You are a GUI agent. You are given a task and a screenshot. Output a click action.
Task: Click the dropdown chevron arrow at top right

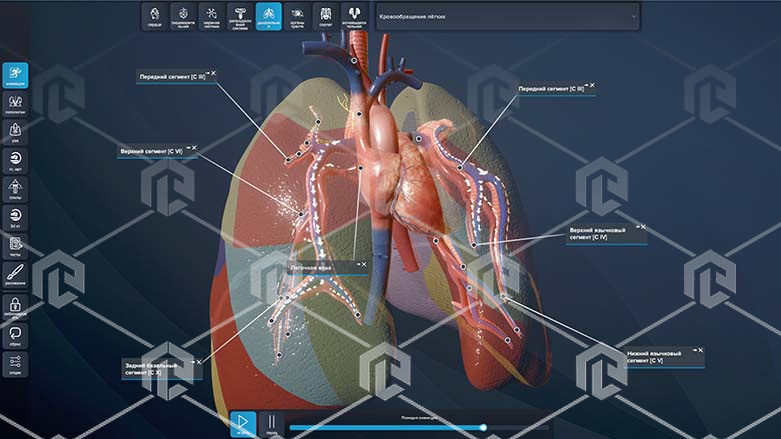click(x=632, y=16)
